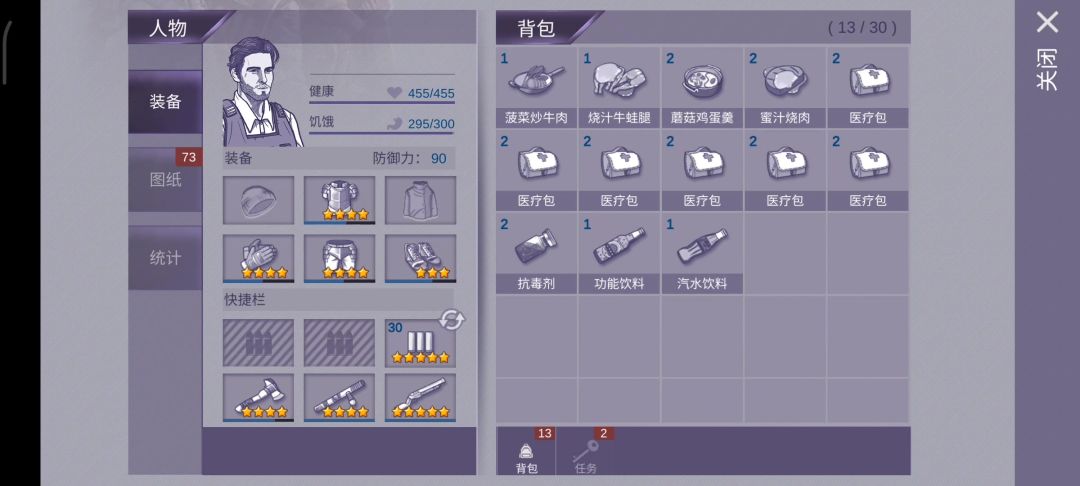Select the empty hat equipment slot
Image resolution: width=1080 pixels, height=486 pixels.
coord(258,200)
